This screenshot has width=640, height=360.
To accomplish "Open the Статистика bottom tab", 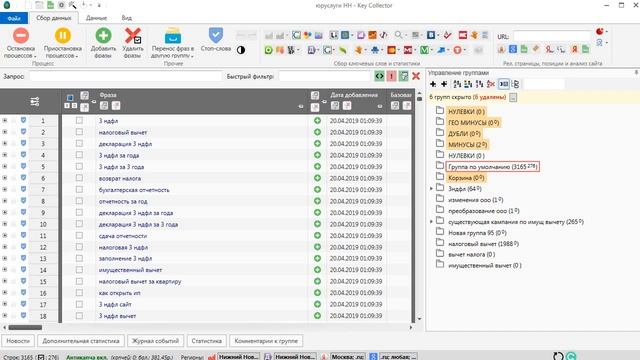I will (x=207, y=341).
